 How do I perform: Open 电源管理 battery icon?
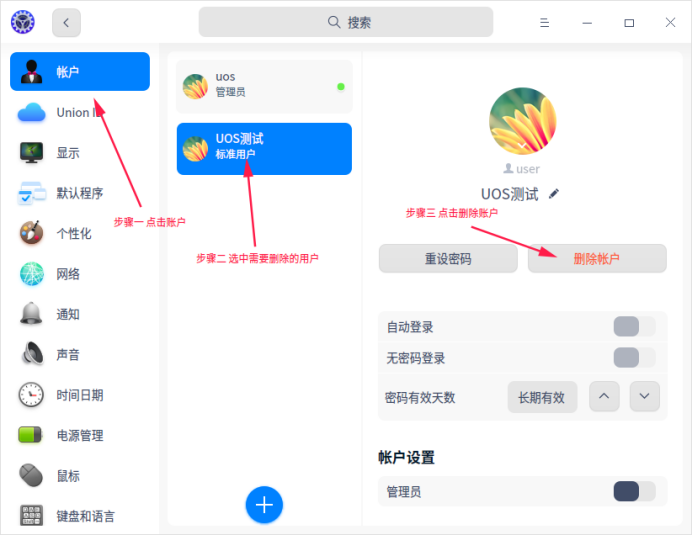click(x=30, y=435)
